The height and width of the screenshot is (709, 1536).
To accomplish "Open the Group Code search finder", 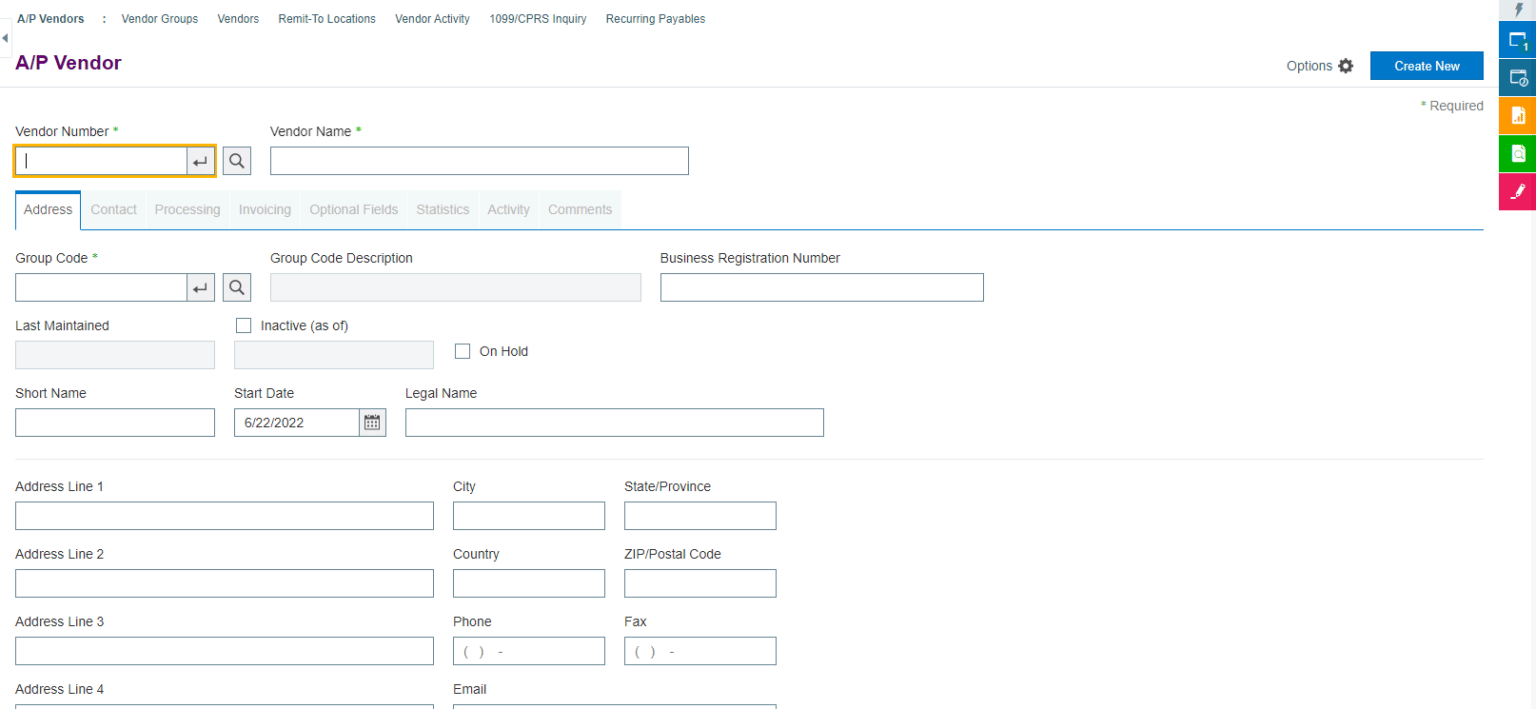I will pos(237,287).
